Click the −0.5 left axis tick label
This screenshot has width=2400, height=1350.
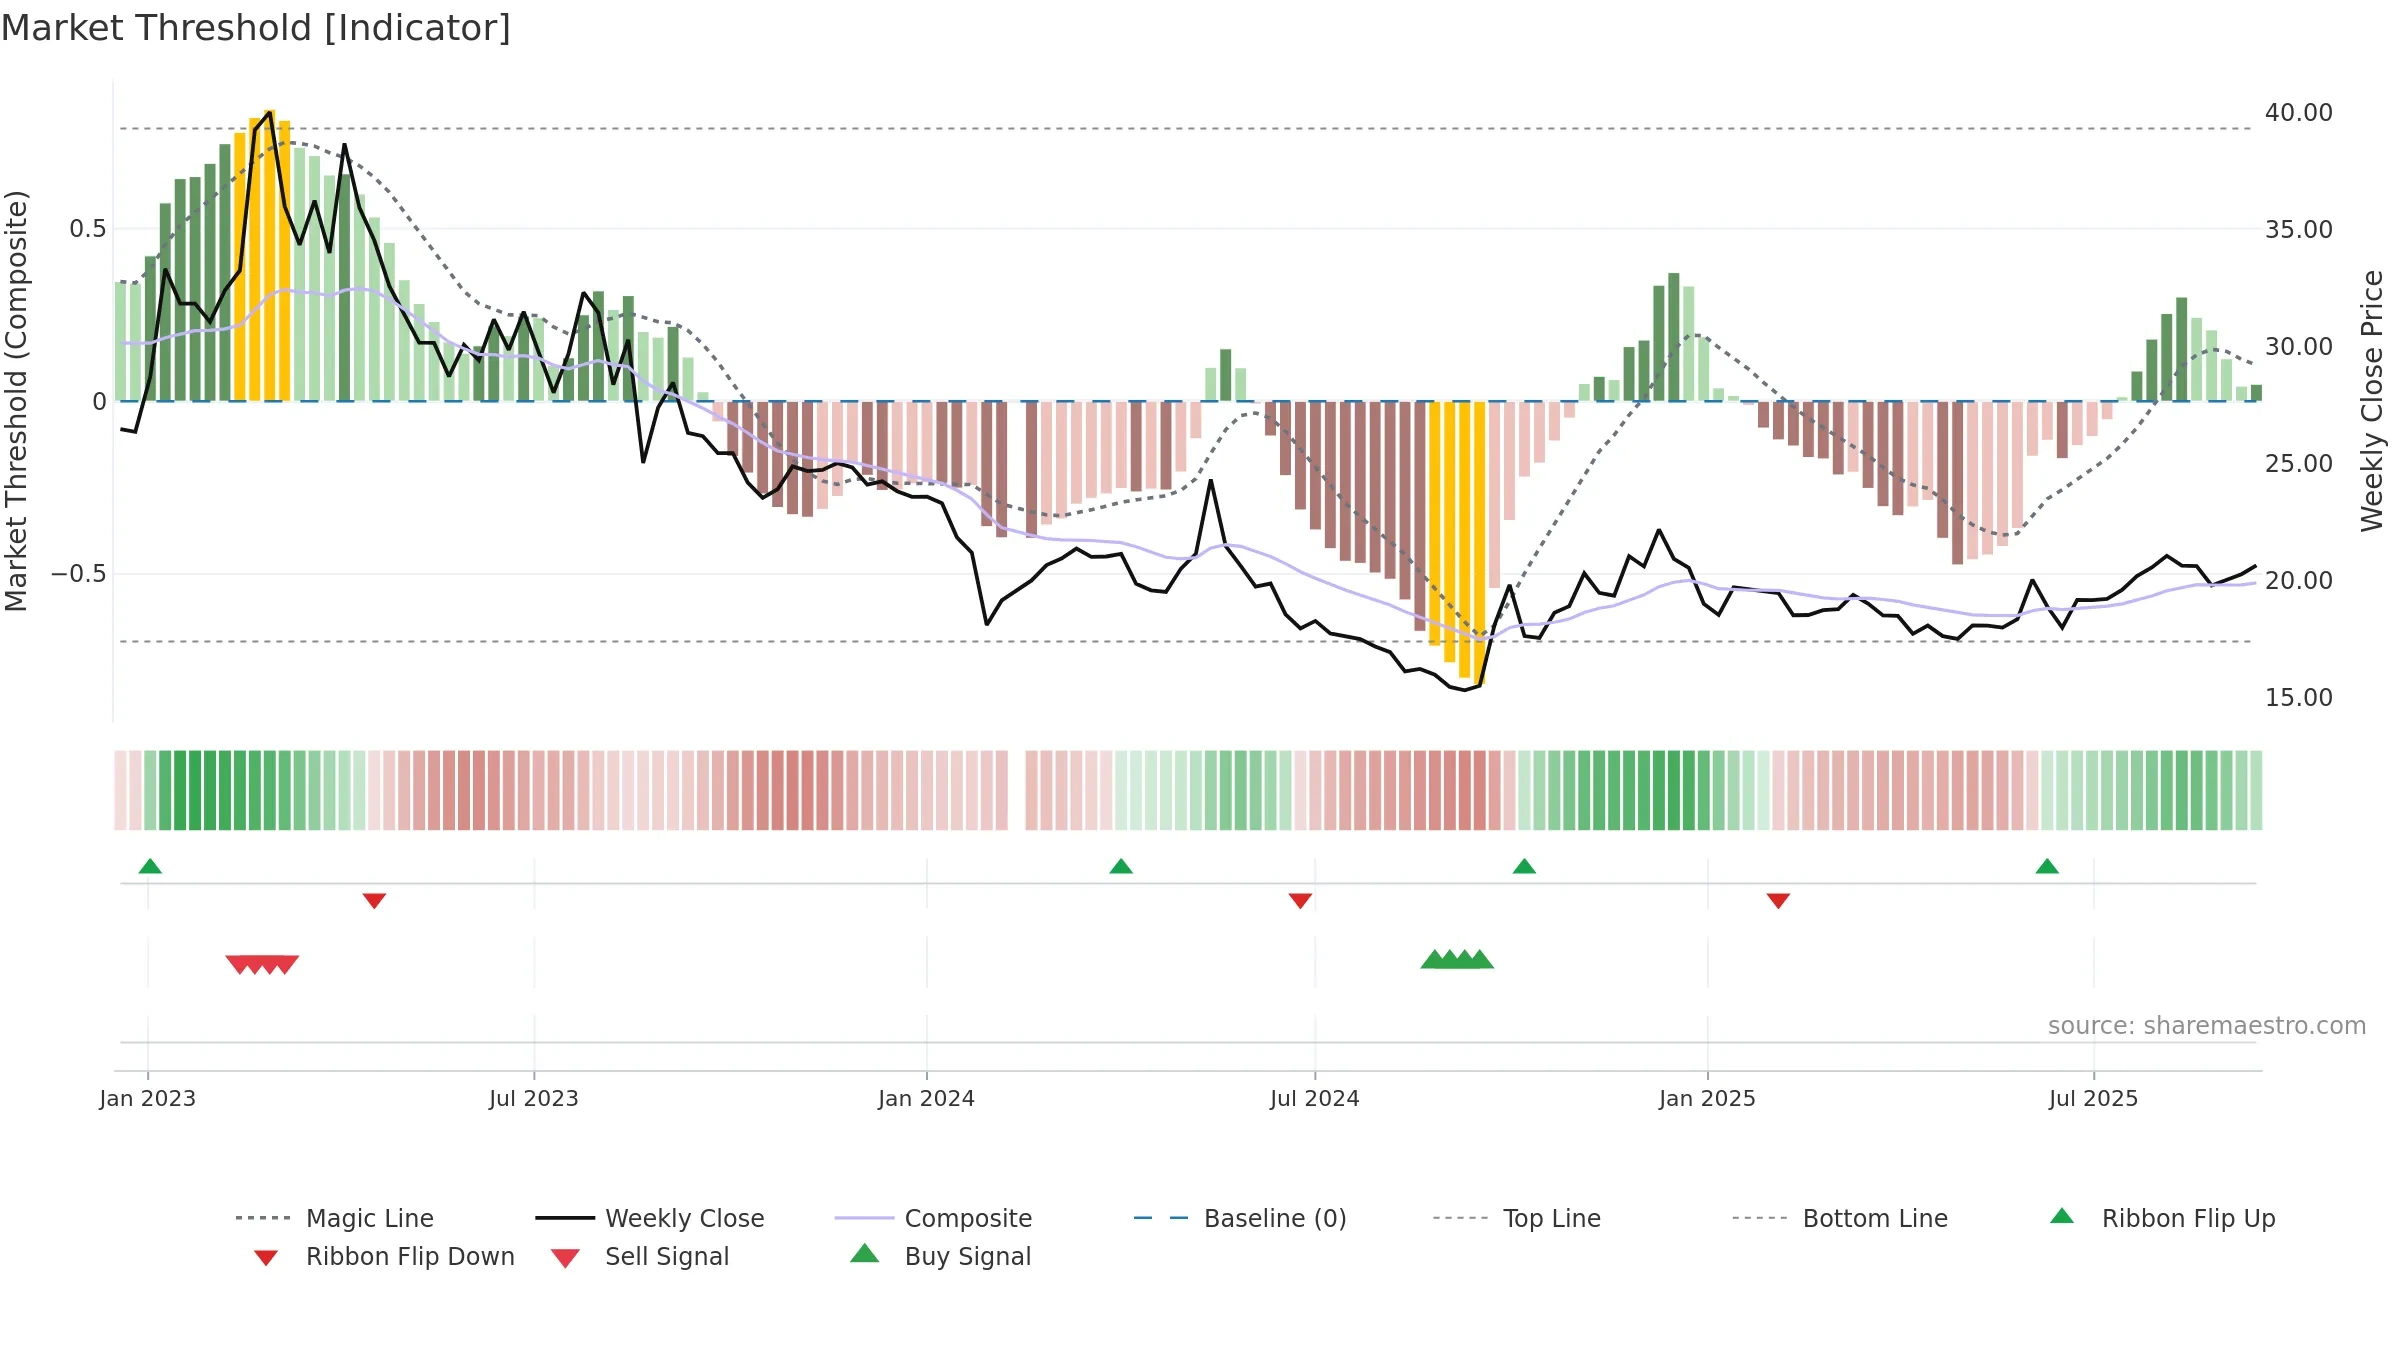[x=79, y=574]
